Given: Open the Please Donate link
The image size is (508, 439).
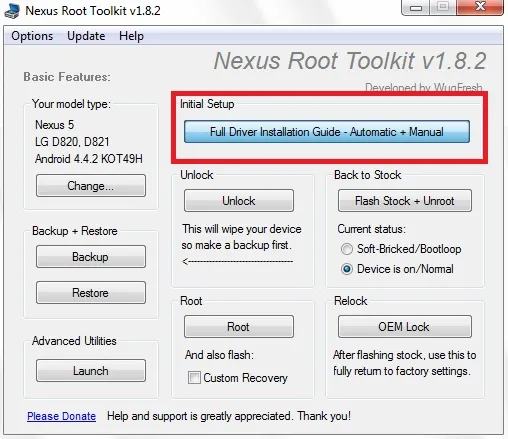Looking at the screenshot, I should click(x=61, y=416).
